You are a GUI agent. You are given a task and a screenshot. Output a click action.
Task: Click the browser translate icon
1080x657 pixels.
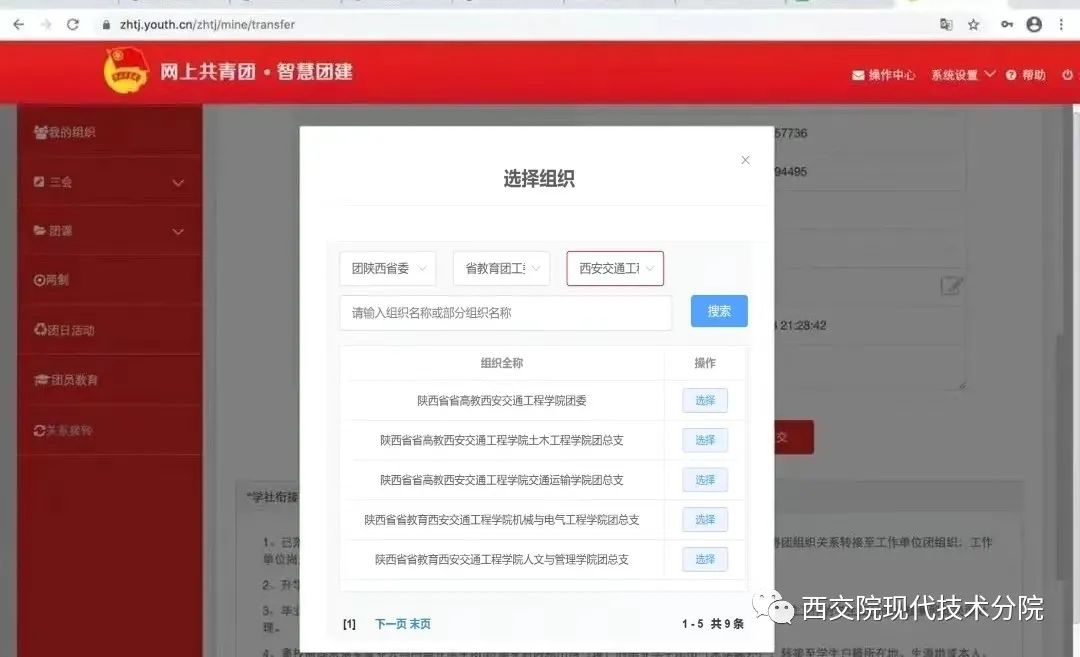click(946, 24)
